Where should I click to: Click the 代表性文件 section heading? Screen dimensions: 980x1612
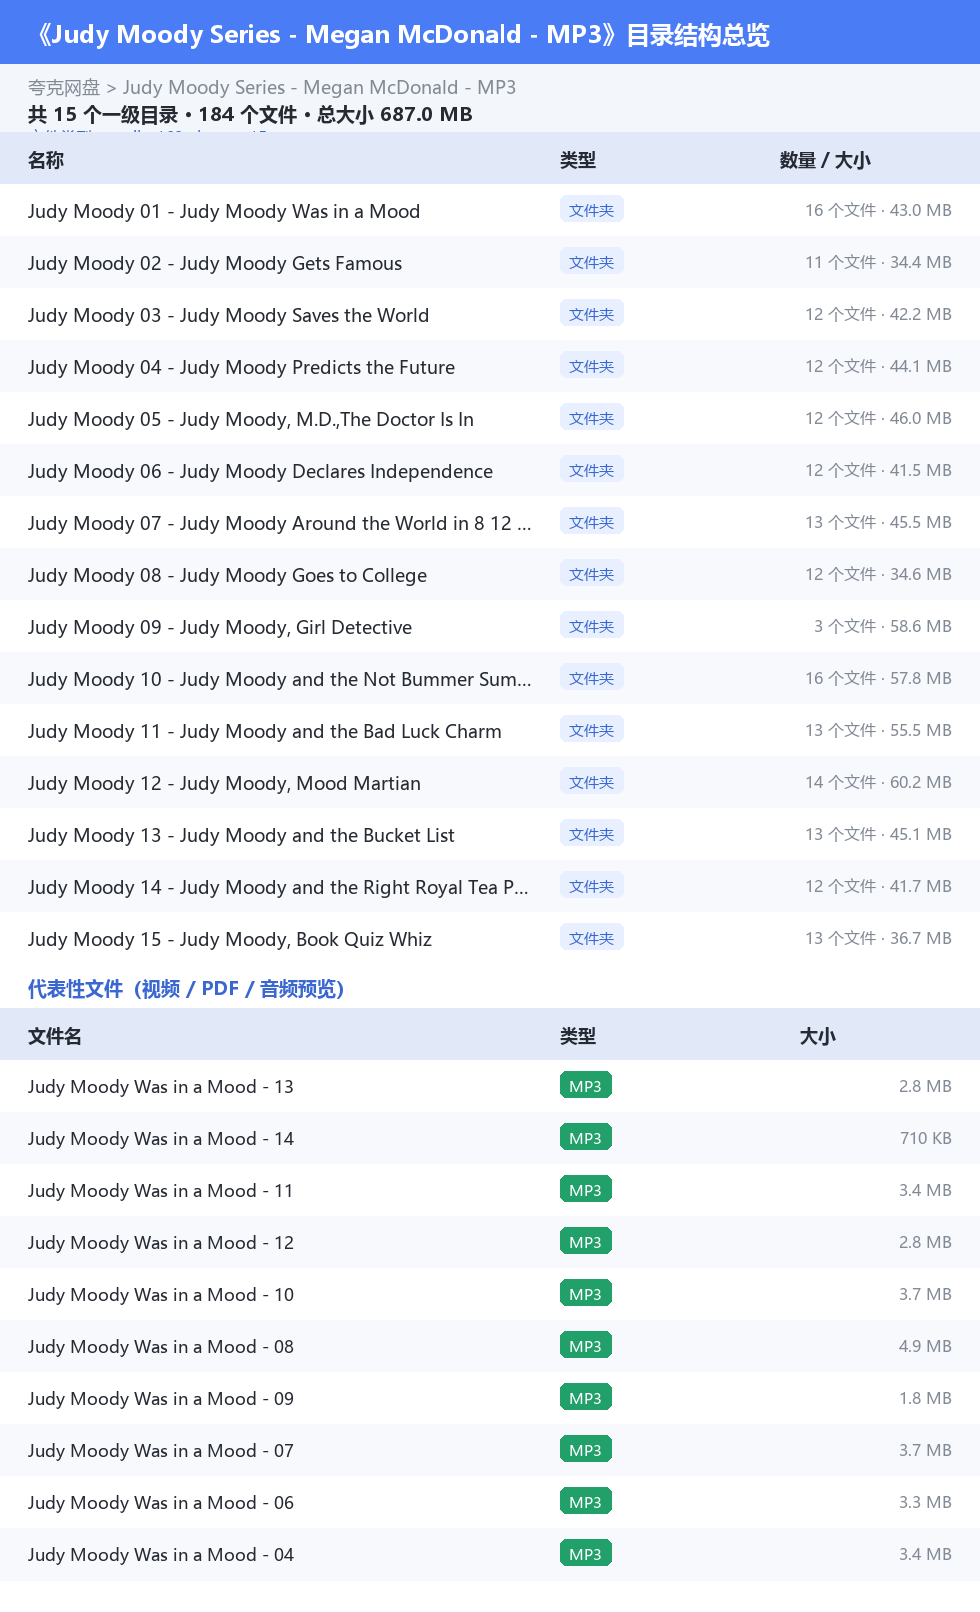[186, 989]
